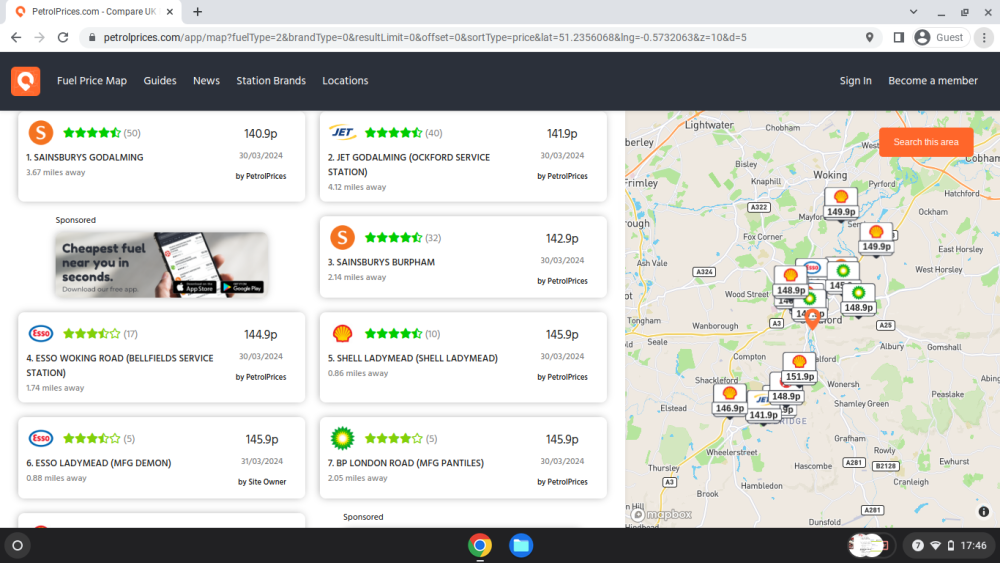Open the ChromeOS launcher button

pyautogui.click(x=18, y=545)
